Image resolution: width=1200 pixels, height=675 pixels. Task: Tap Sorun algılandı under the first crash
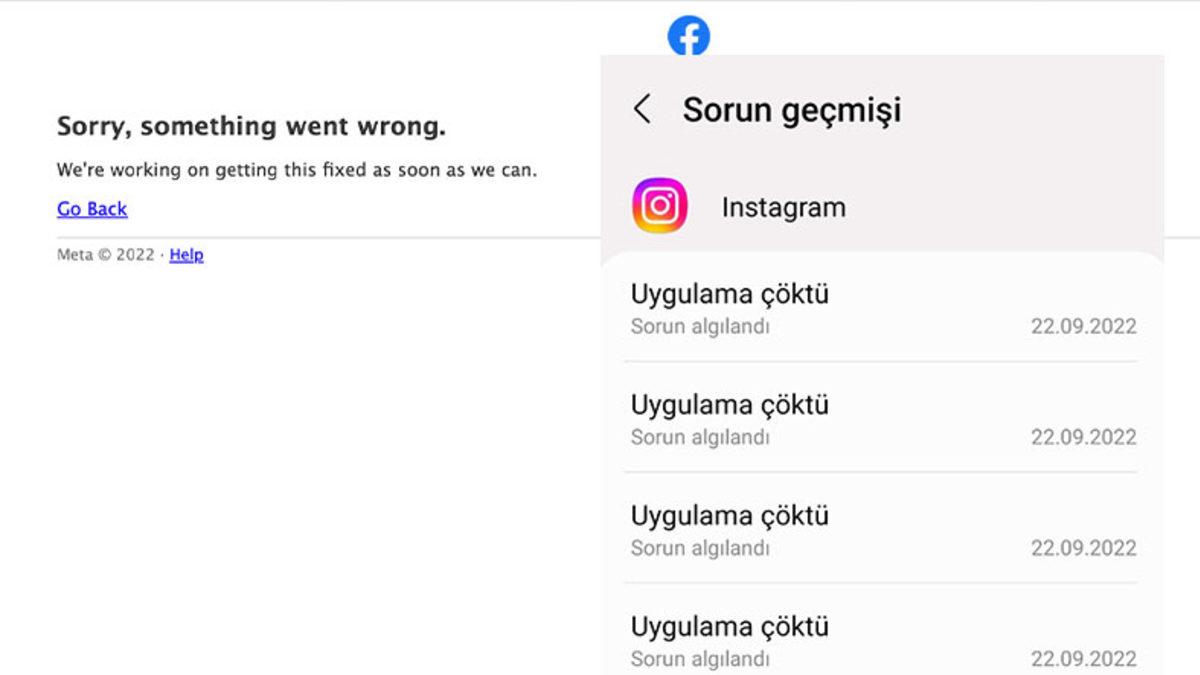[x=700, y=326]
